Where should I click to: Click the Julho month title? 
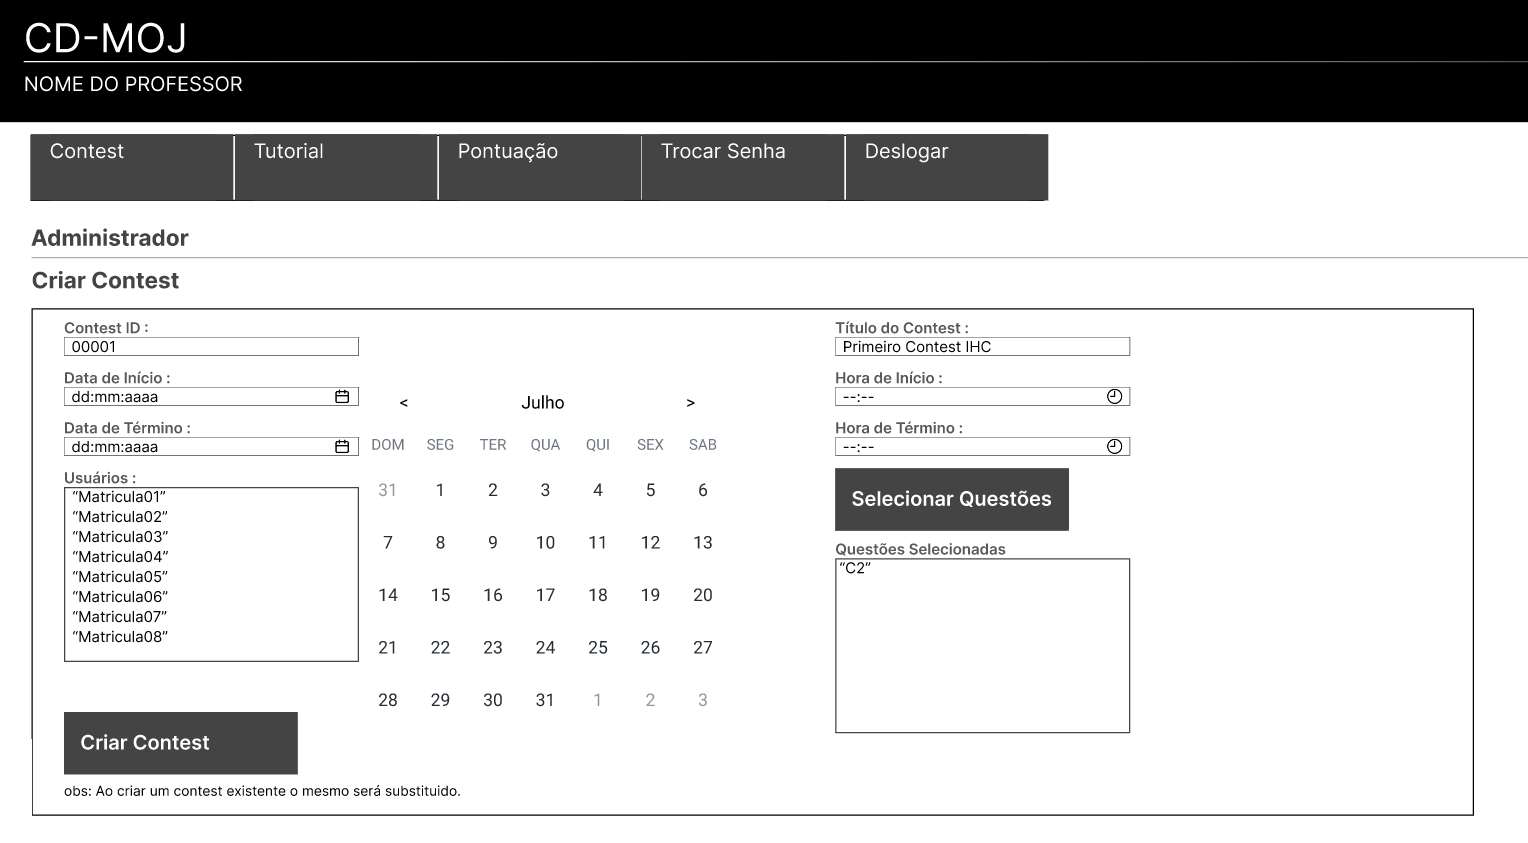543,403
